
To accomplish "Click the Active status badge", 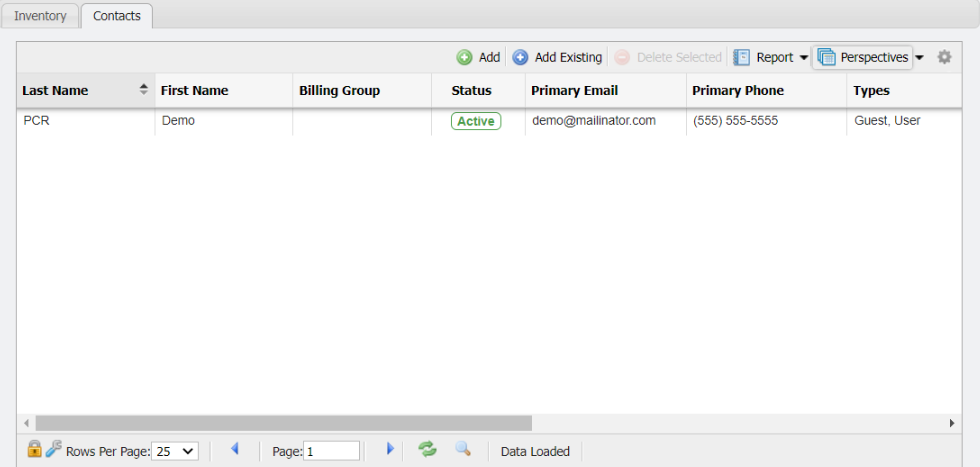I will [476, 121].
